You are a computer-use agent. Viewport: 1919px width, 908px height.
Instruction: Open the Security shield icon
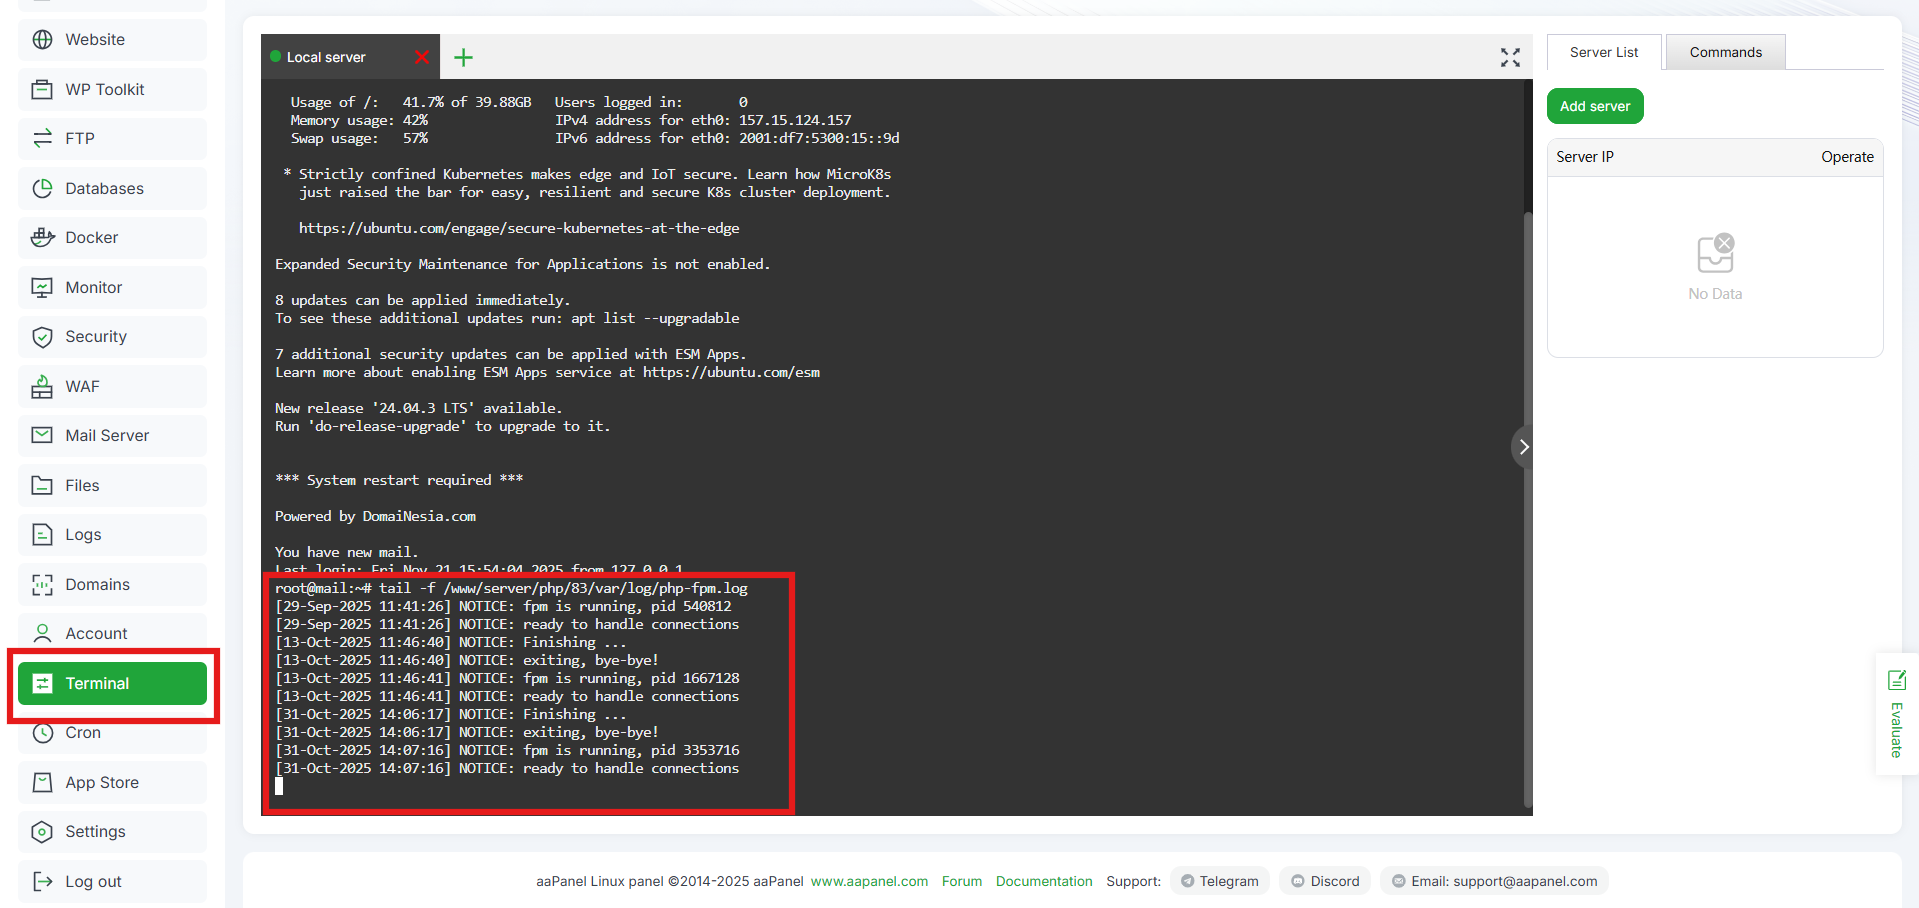(x=42, y=337)
